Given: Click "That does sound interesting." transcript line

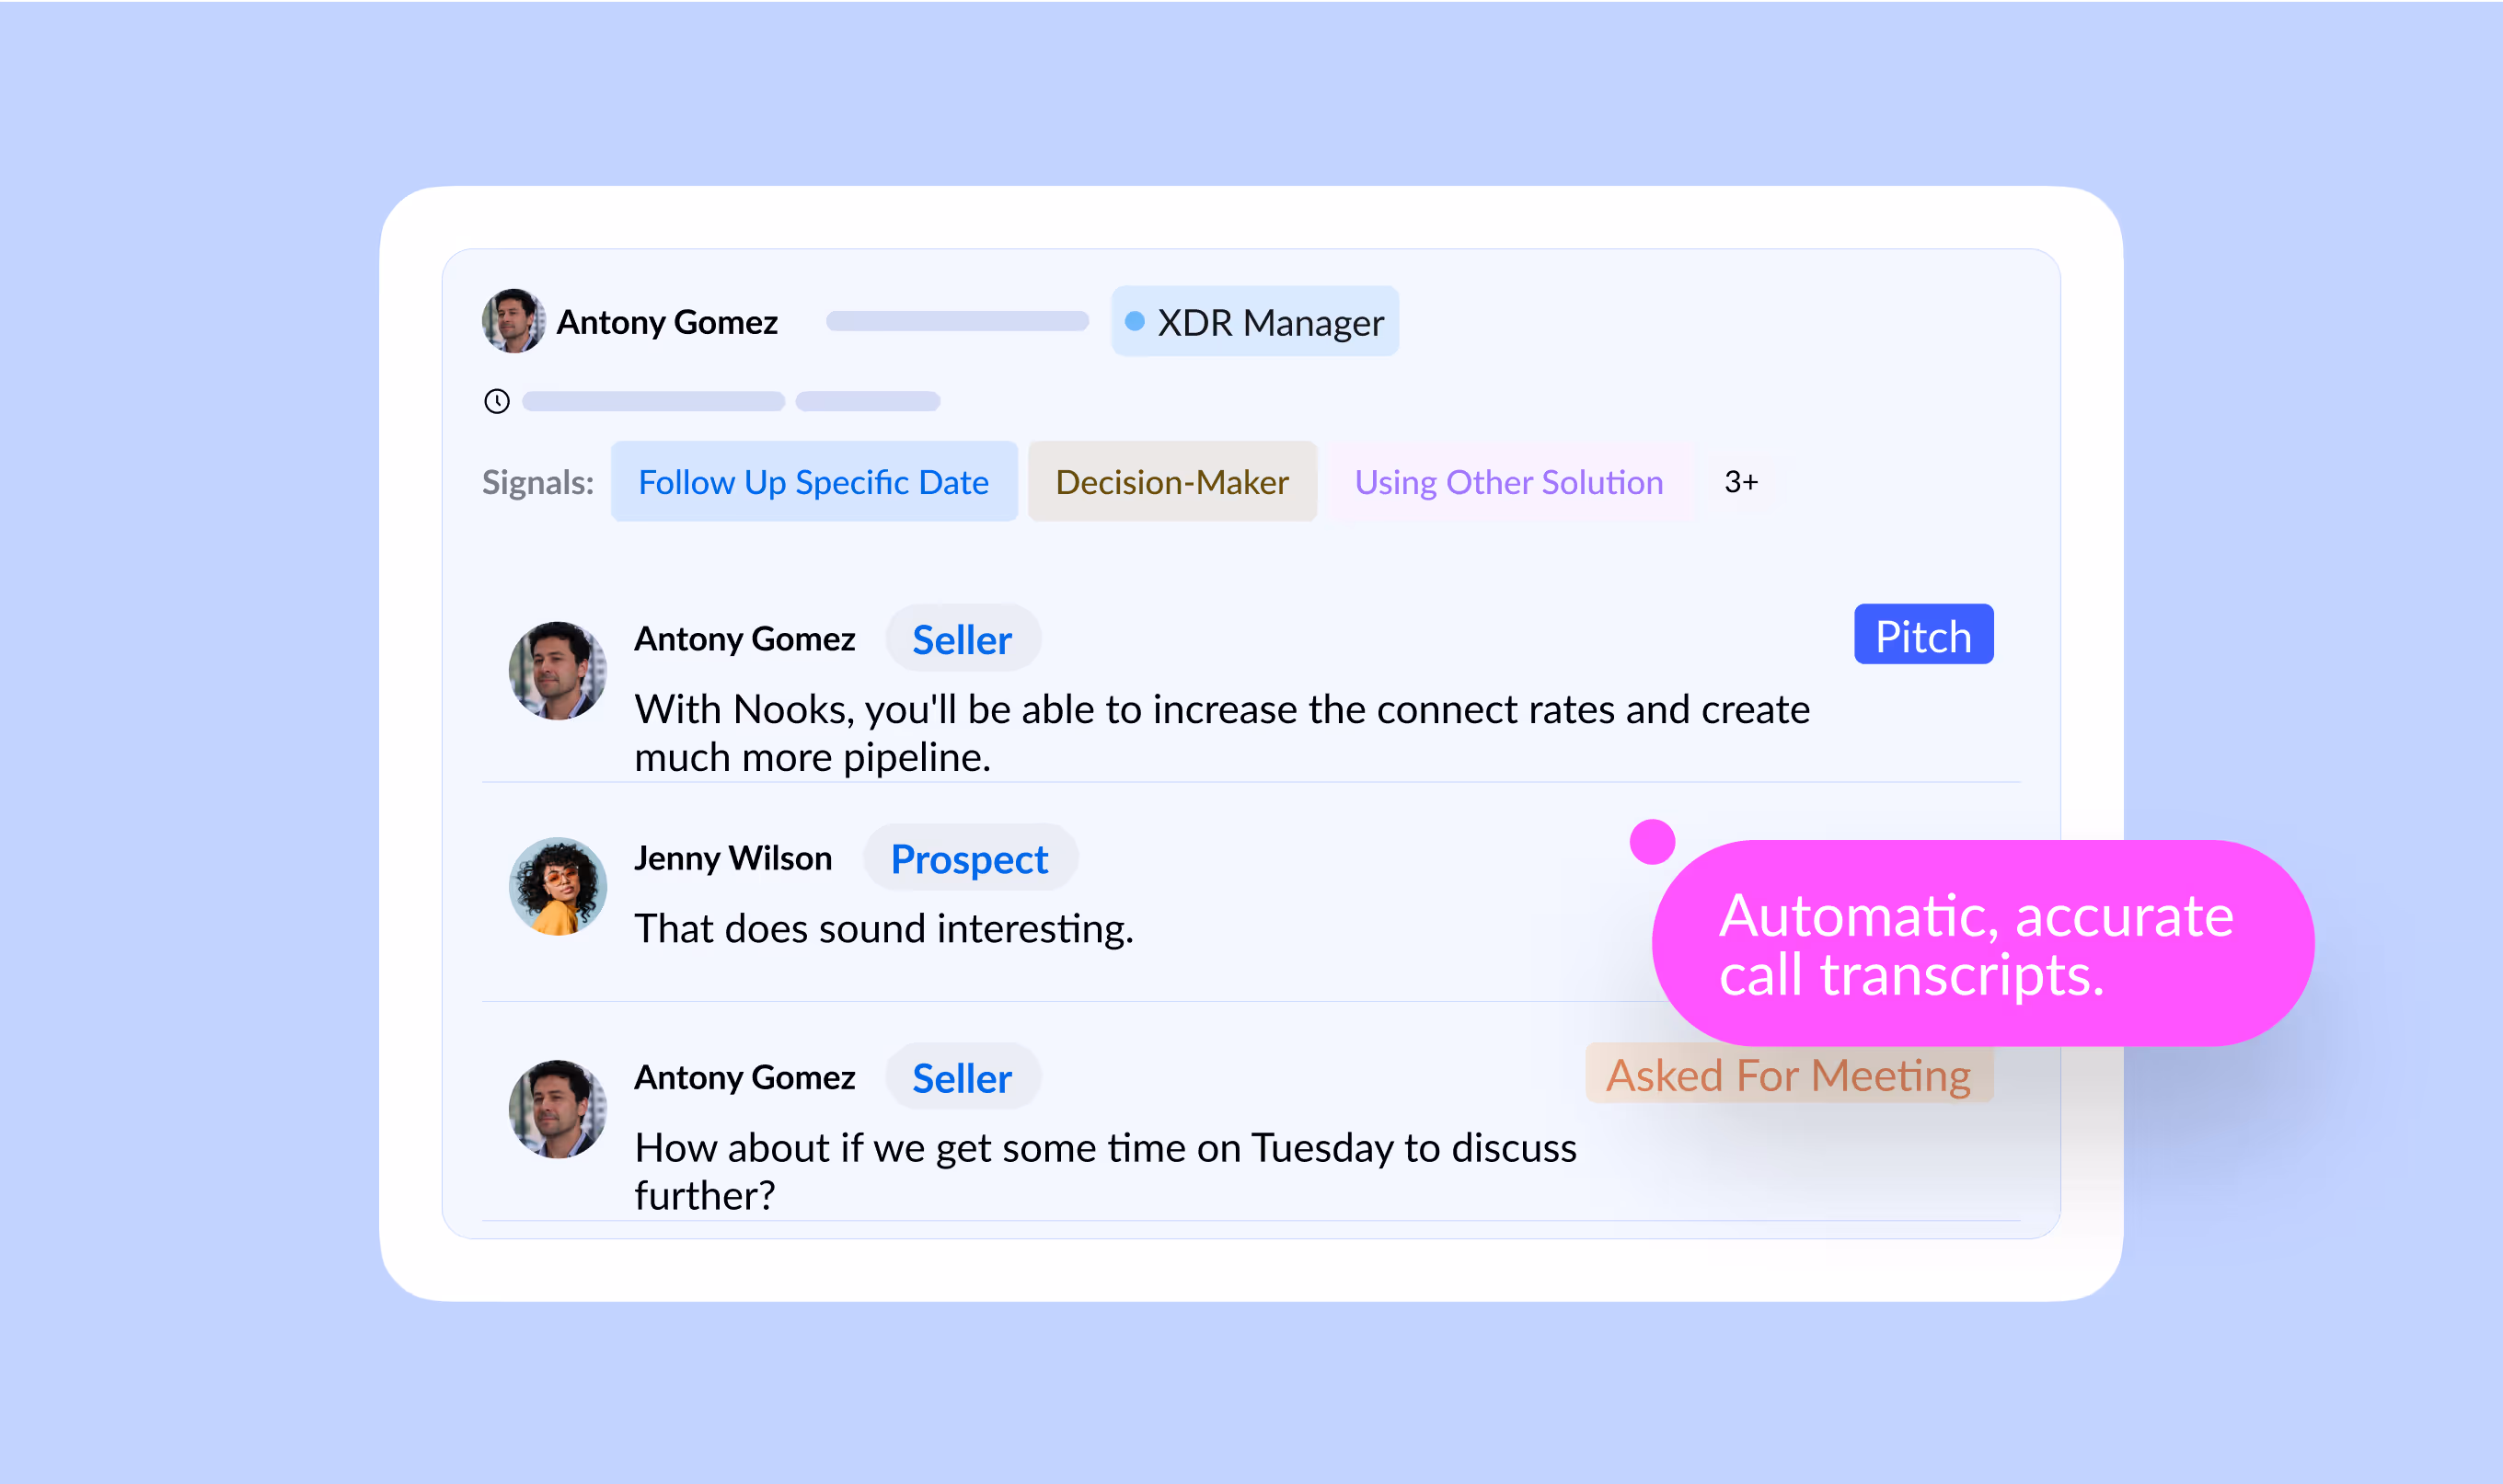Looking at the screenshot, I should 884,929.
